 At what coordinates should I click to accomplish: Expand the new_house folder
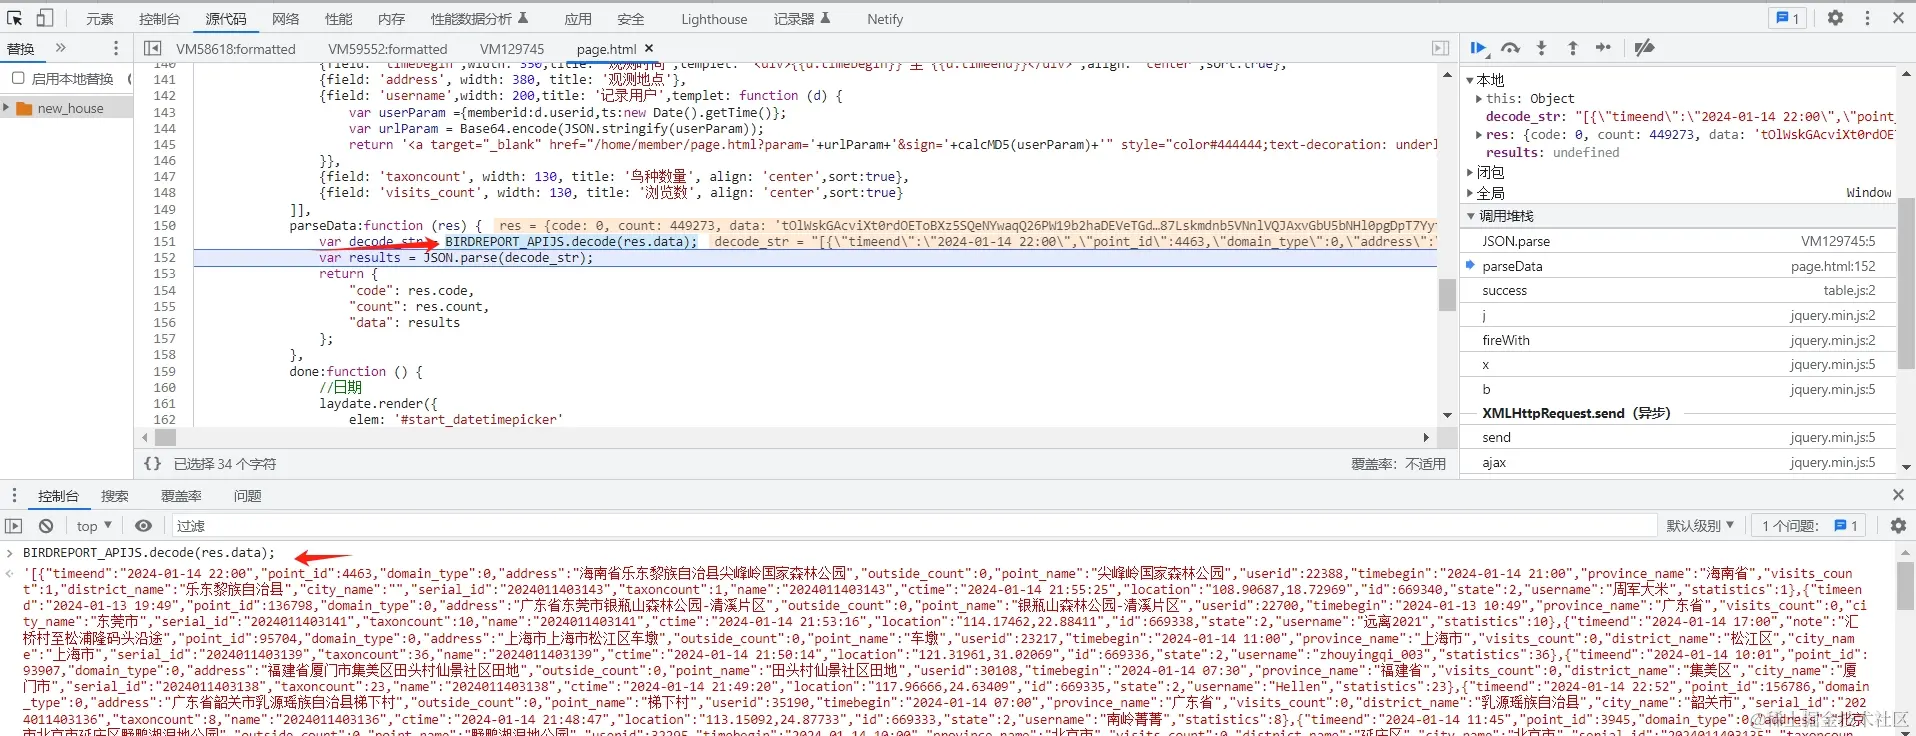tap(7, 108)
